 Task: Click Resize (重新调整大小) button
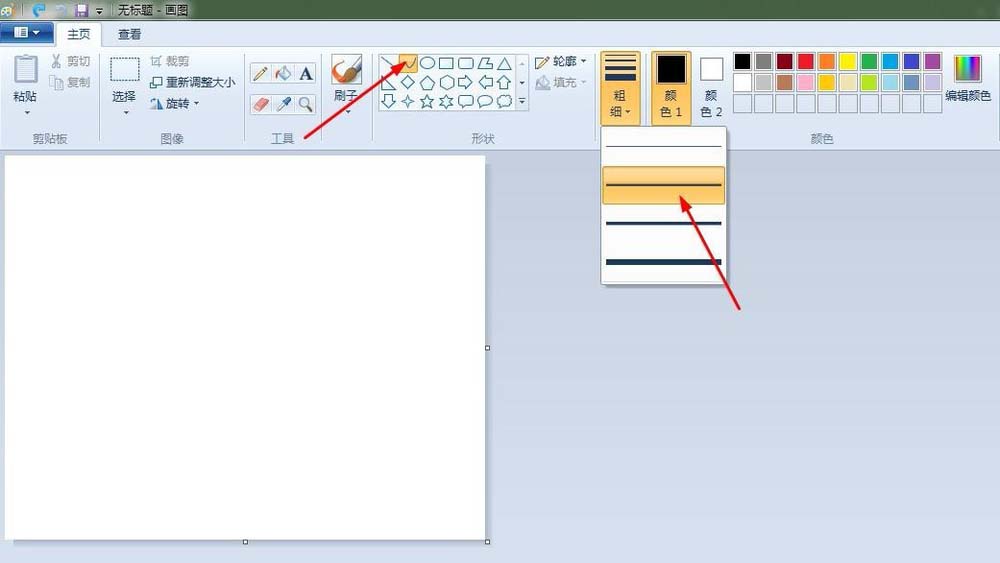tap(192, 82)
